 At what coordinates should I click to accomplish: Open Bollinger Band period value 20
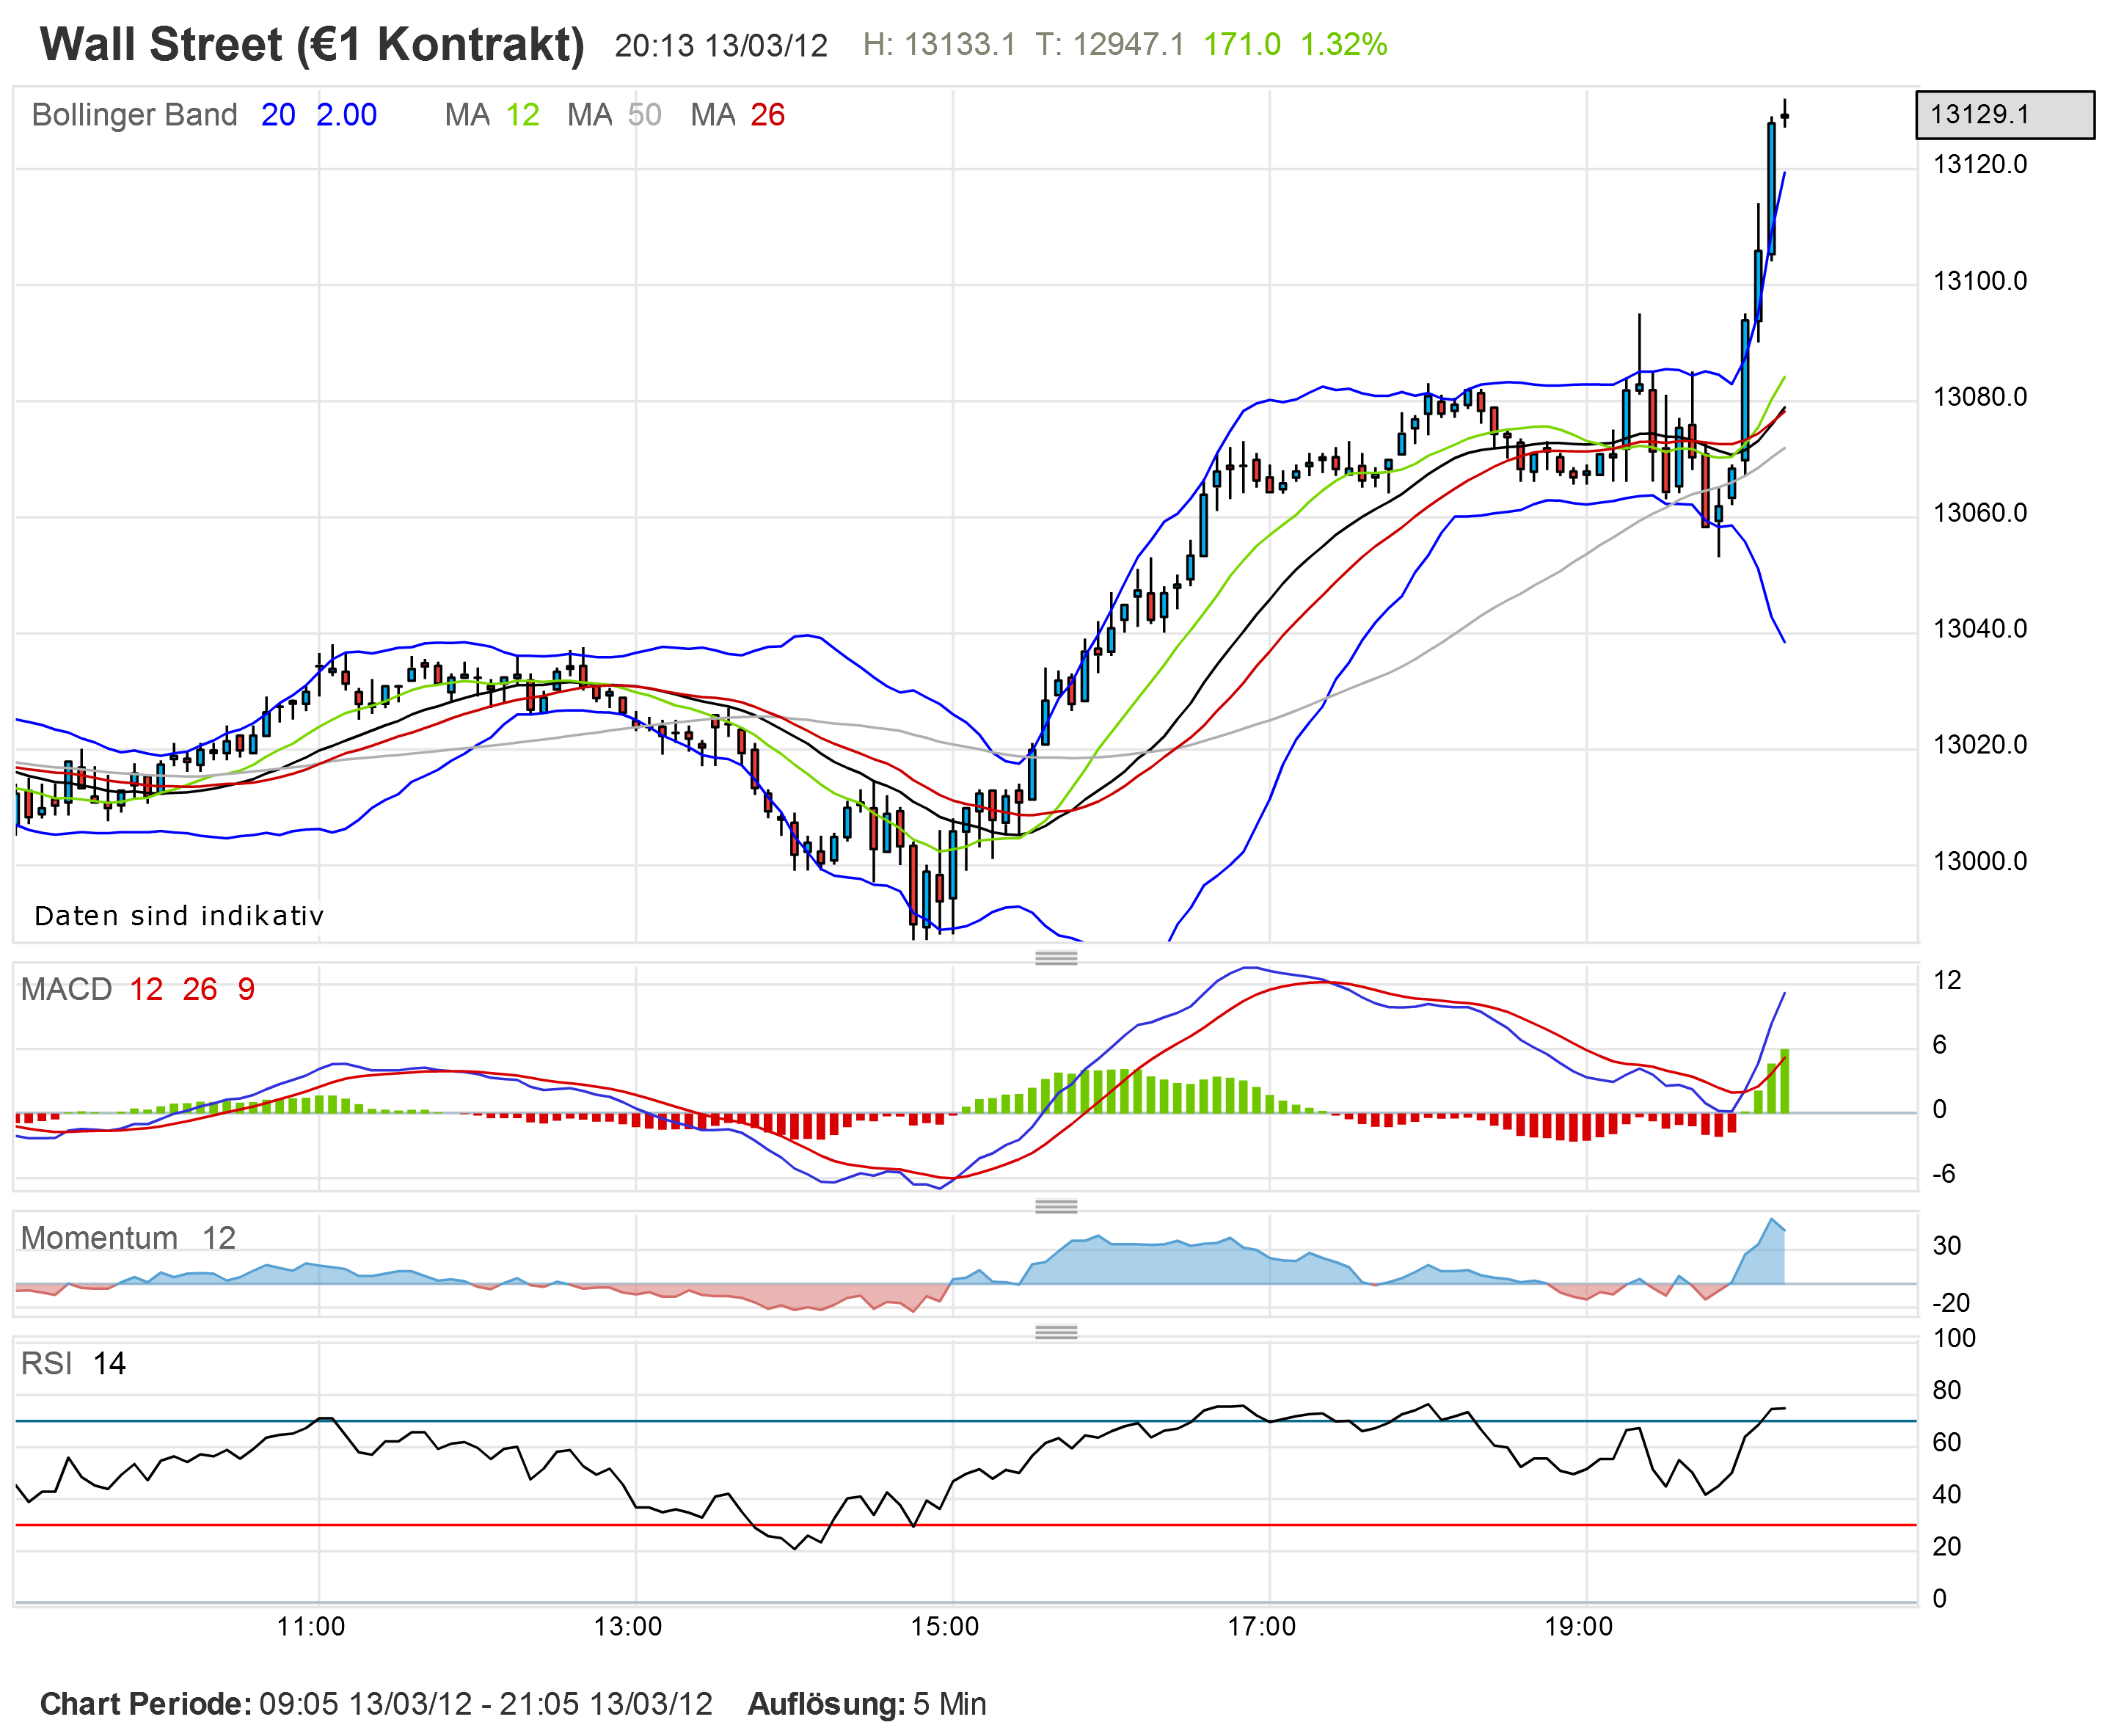pos(278,115)
